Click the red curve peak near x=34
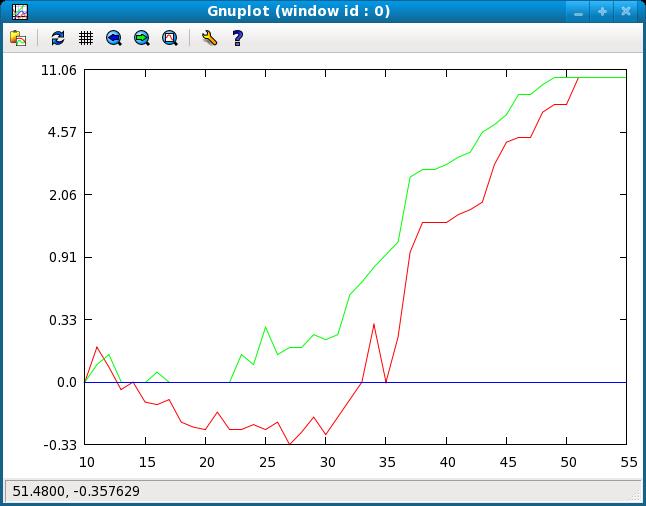The image size is (646, 506). (x=374, y=325)
